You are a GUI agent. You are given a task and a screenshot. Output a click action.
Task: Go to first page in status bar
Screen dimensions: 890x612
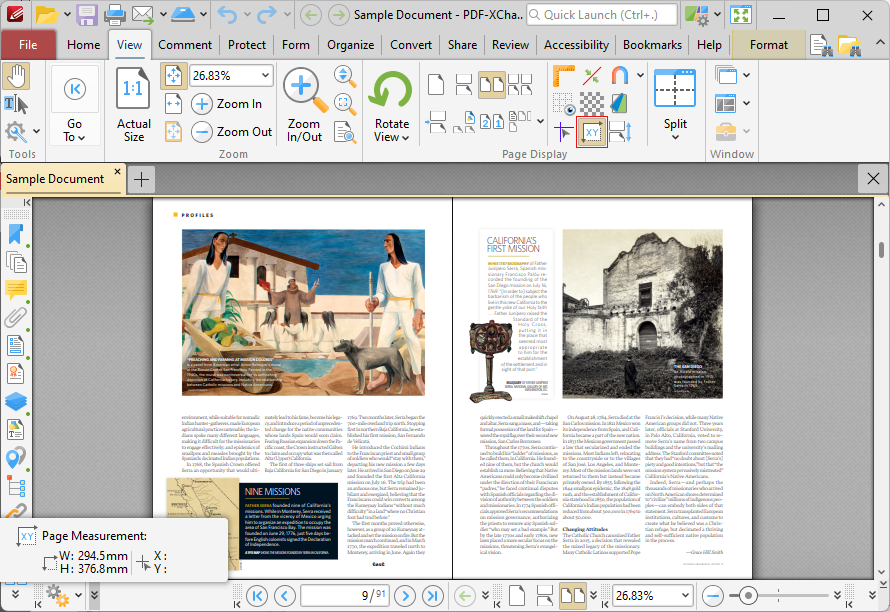pyautogui.click(x=257, y=596)
